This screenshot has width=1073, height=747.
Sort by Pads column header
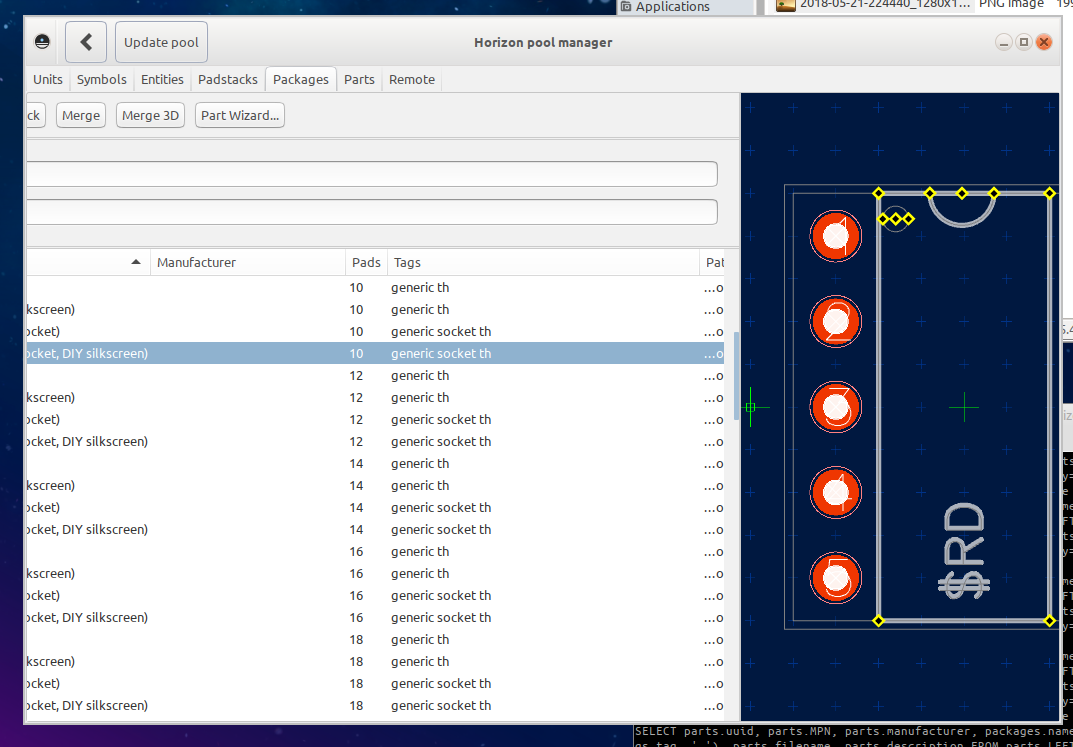click(366, 262)
